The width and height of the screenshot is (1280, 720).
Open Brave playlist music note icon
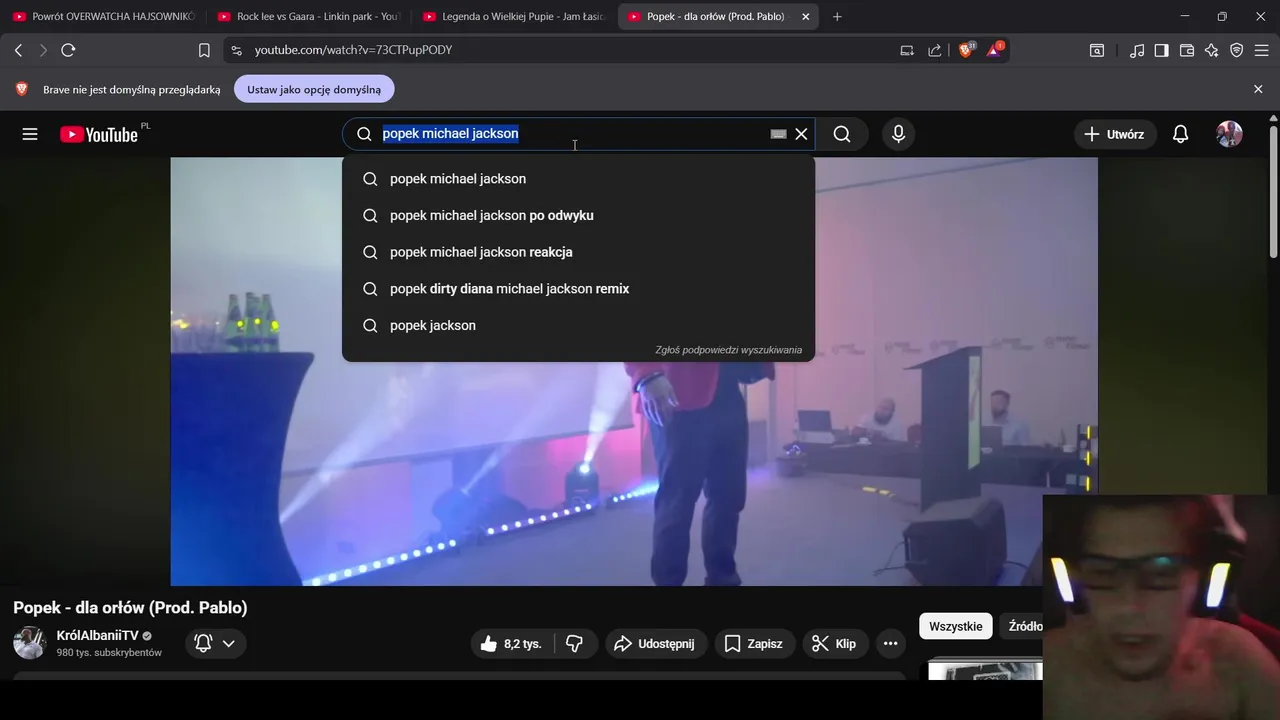click(1137, 50)
